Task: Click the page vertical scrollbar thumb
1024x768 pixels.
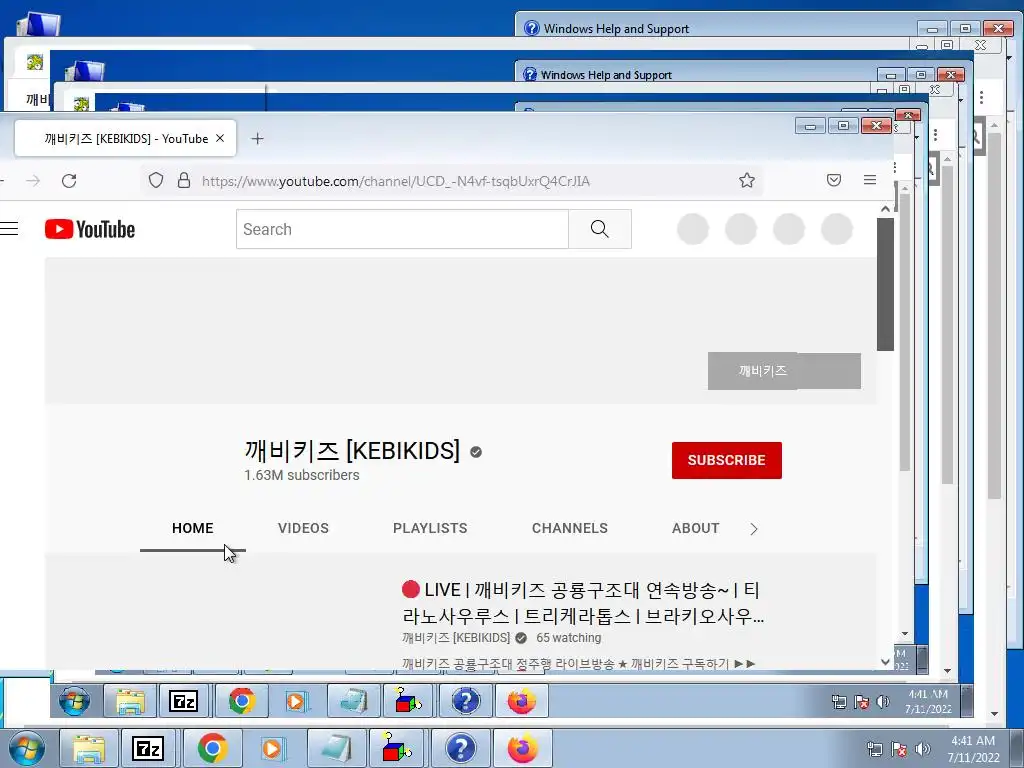Action: tap(885, 284)
